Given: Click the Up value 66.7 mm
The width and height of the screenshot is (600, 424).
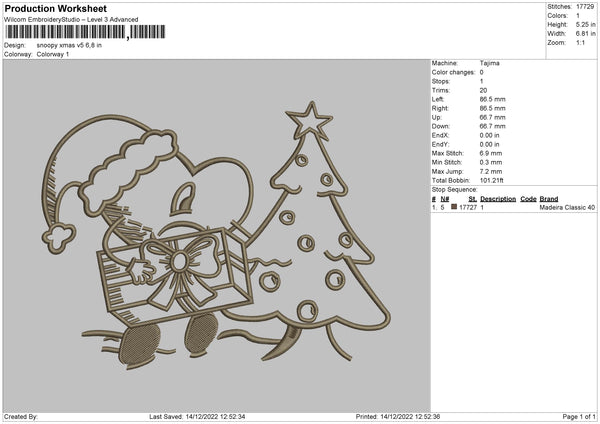Looking at the screenshot, I should pos(492,117).
